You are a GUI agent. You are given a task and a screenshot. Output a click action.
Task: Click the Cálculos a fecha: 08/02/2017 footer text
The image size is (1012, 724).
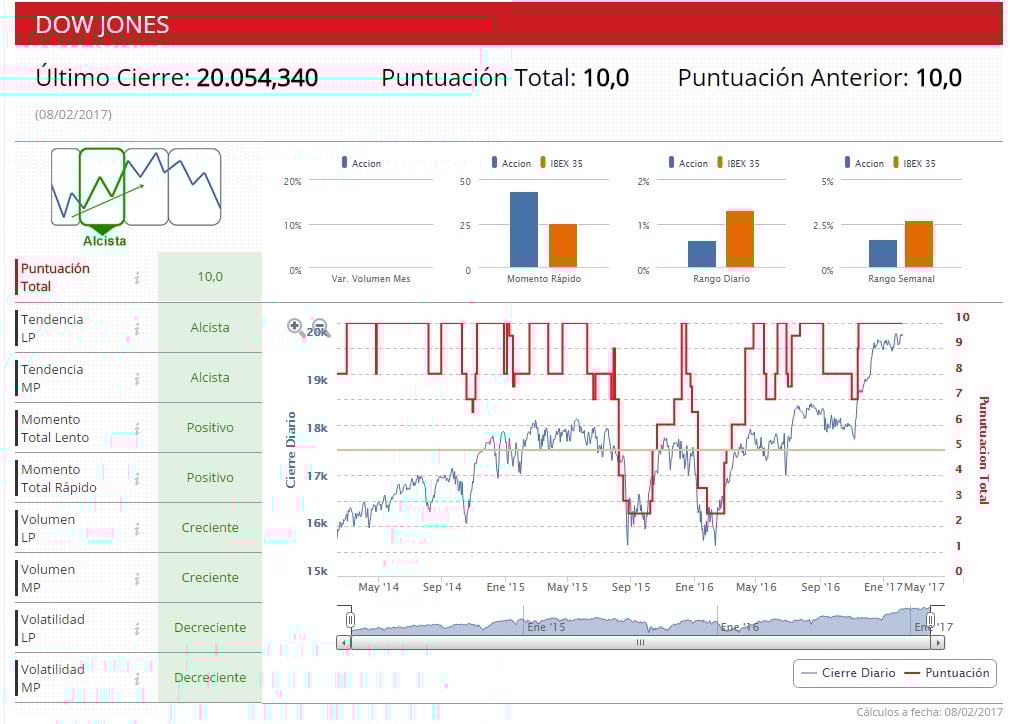coord(929,712)
